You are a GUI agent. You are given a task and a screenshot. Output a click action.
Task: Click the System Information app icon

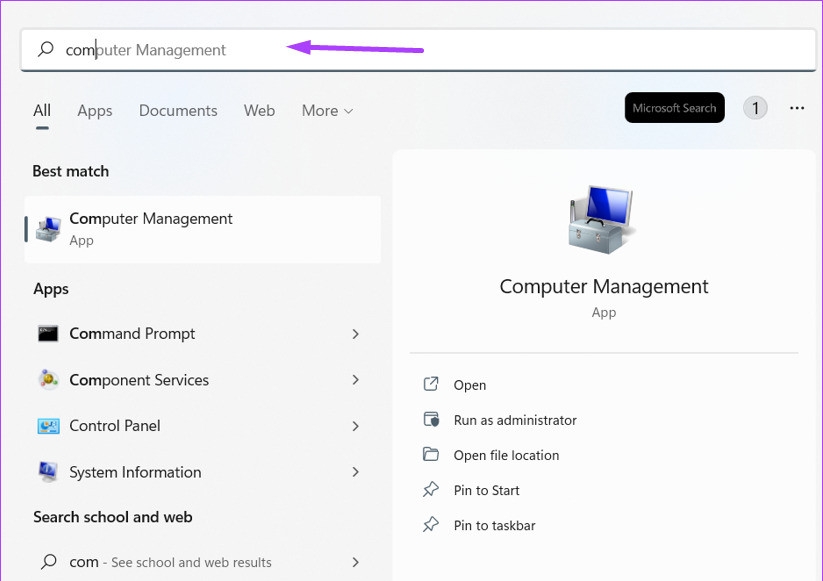[48, 471]
